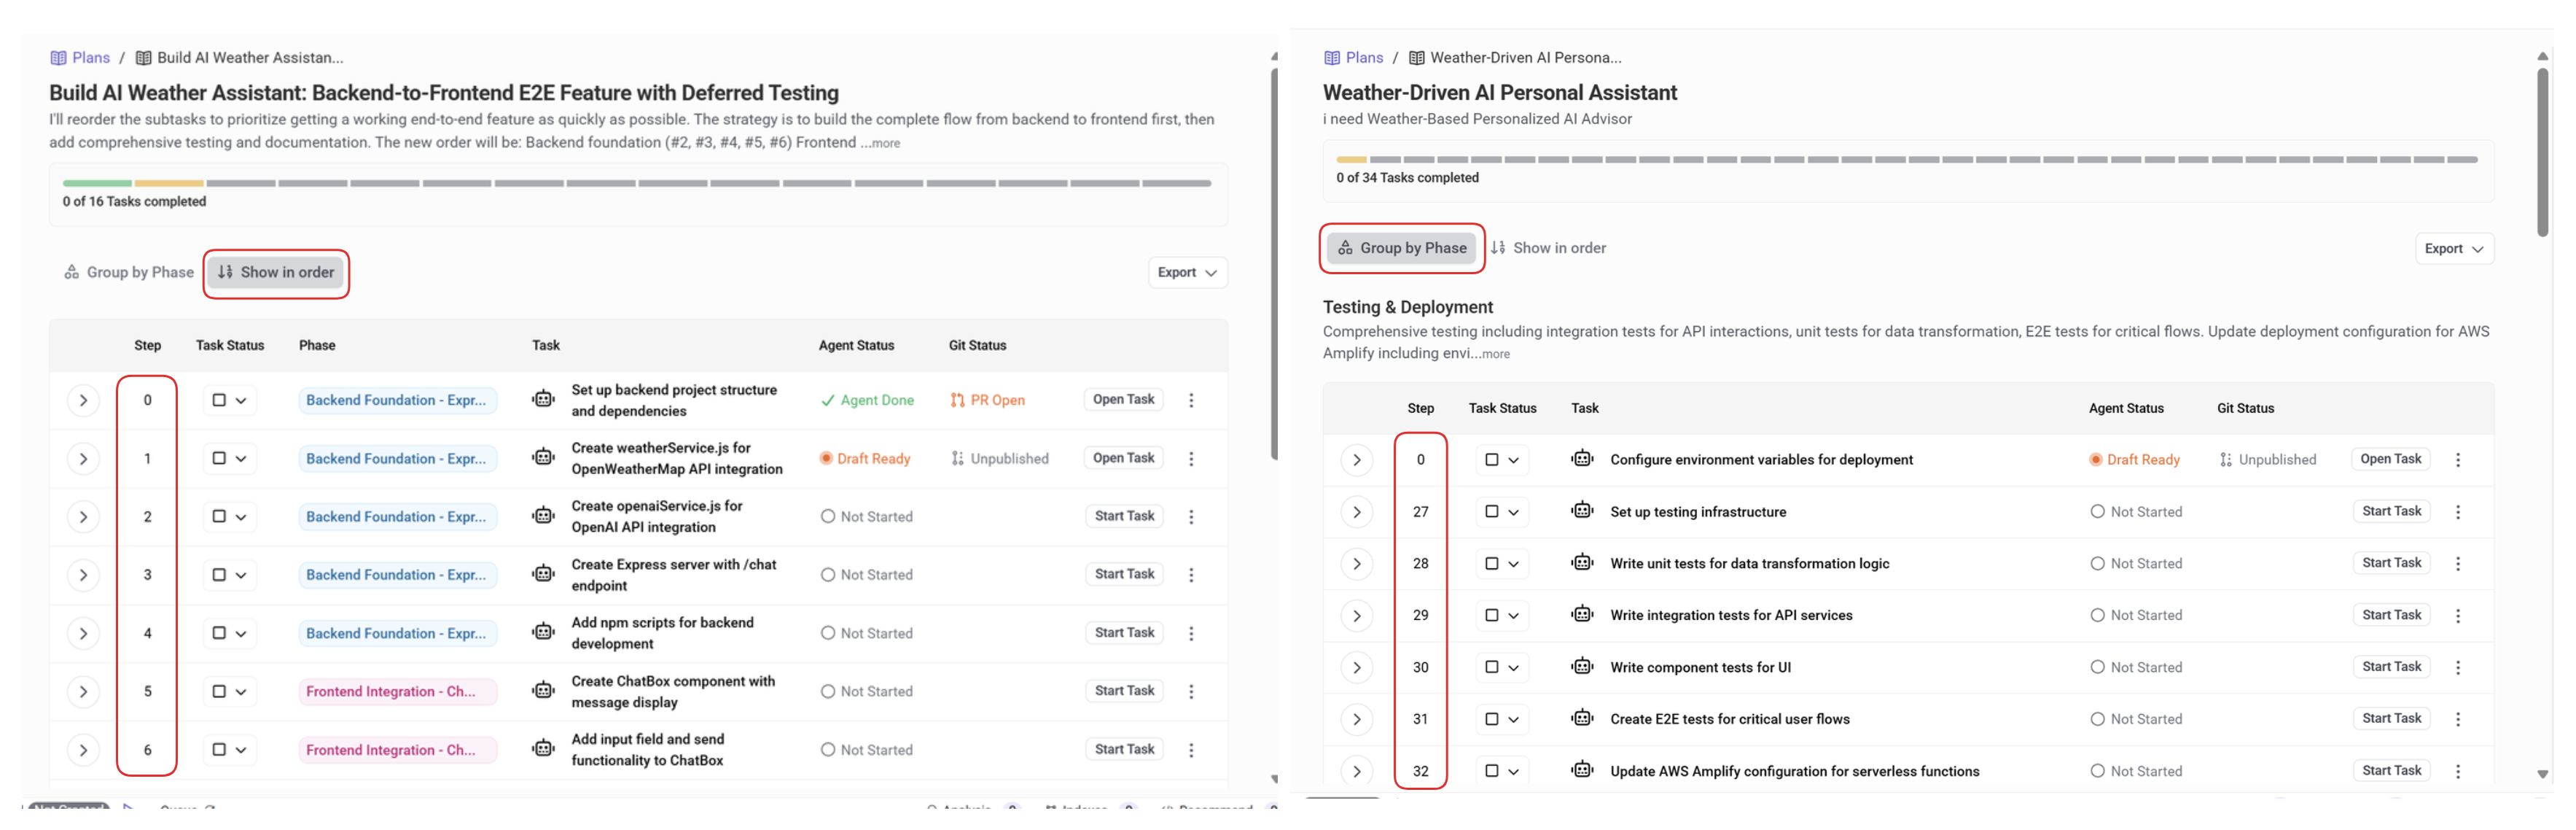Image resolution: width=2576 pixels, height=830 pixels.
Task: Click the PR Open git status icon
Action: pyautogui.click(x=957, y=401)
